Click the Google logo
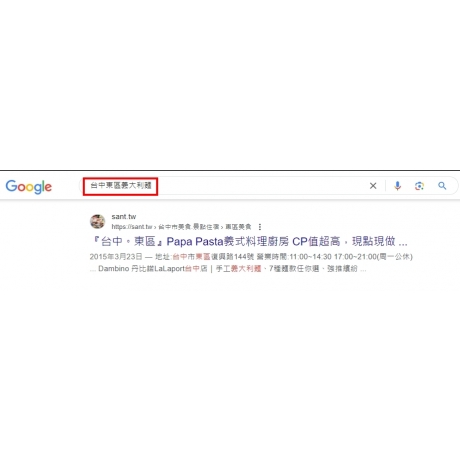Image resolution: width=460 pixels, height=460 pixels. click(x=29, y=186)
